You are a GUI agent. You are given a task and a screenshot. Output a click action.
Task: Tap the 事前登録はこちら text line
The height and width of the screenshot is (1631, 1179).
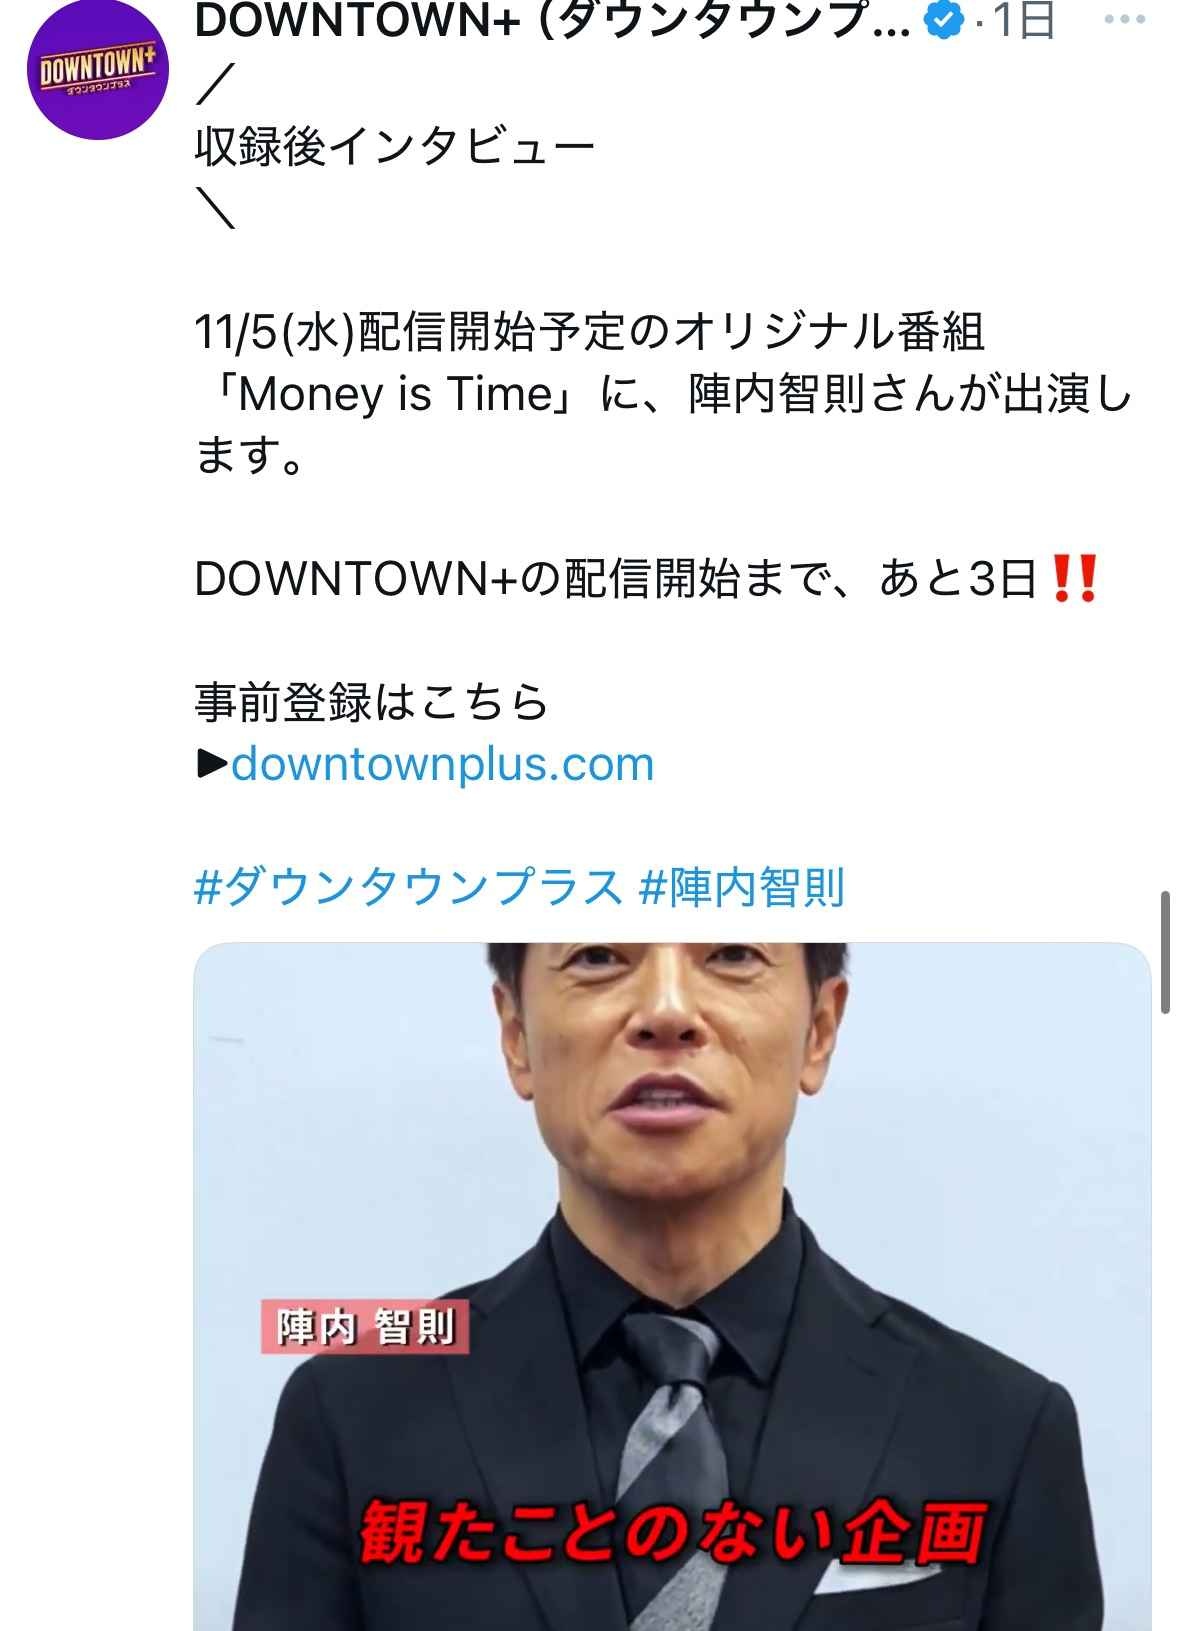(371, 703)
